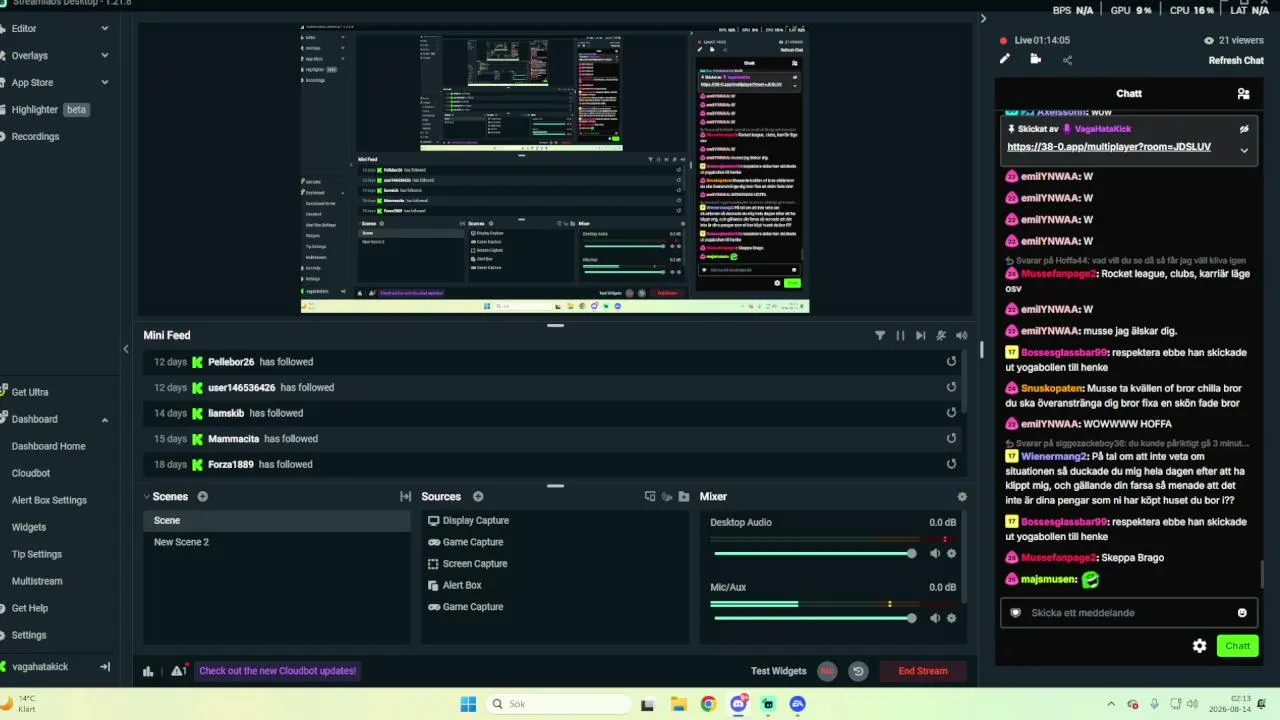Screen dimensions: 1280x720
Task: Toggle the Mini Feed mute-alerts icon
Action: click(941, 336)
